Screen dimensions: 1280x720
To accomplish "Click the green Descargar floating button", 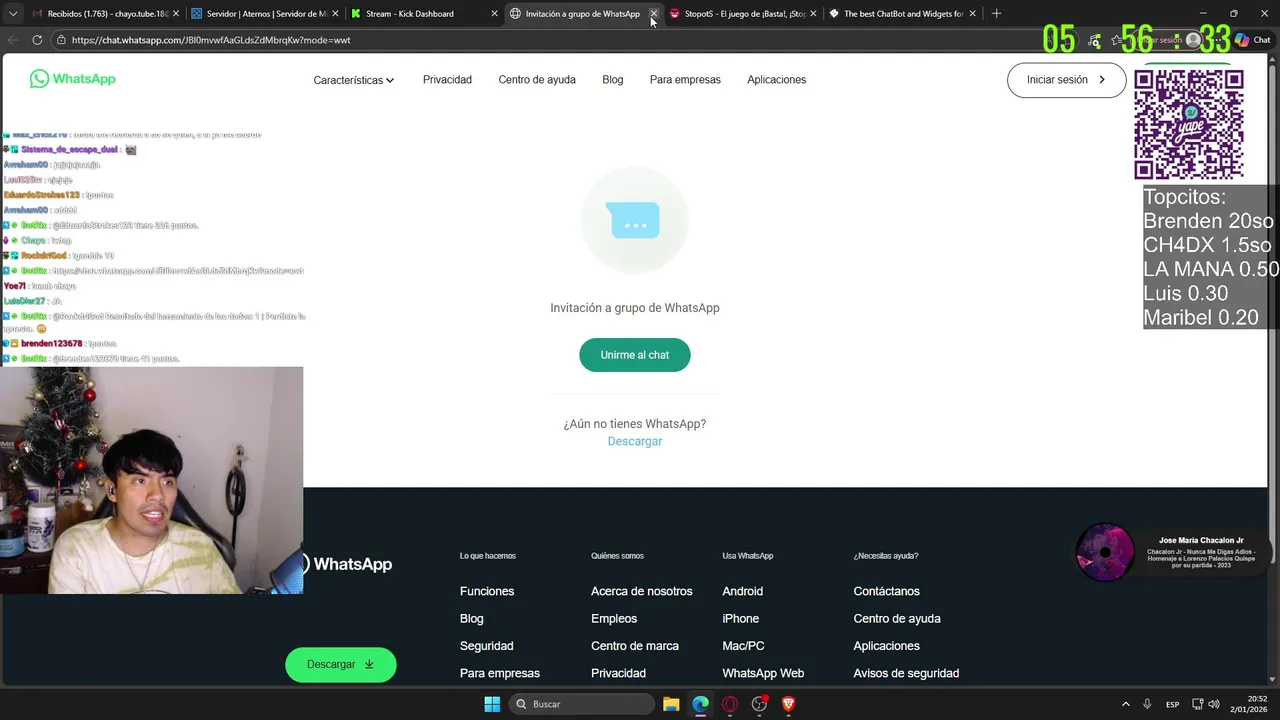I will tap(341, 664).
